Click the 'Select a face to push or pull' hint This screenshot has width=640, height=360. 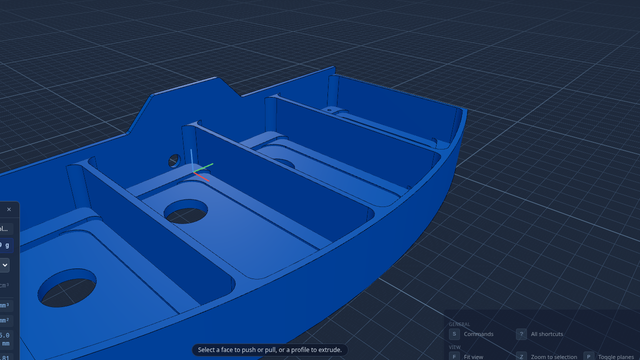coord(270,350)
